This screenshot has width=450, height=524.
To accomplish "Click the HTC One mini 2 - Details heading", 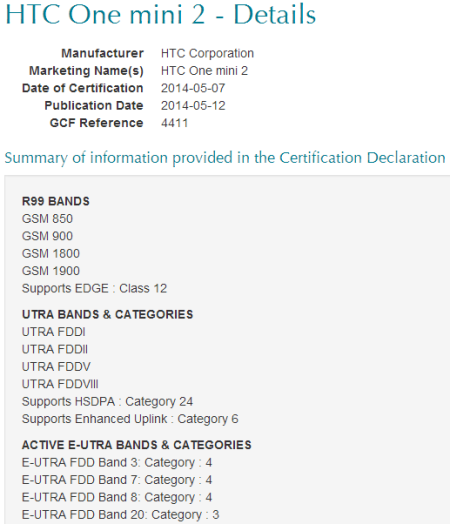I will click(x=161, y=14).
